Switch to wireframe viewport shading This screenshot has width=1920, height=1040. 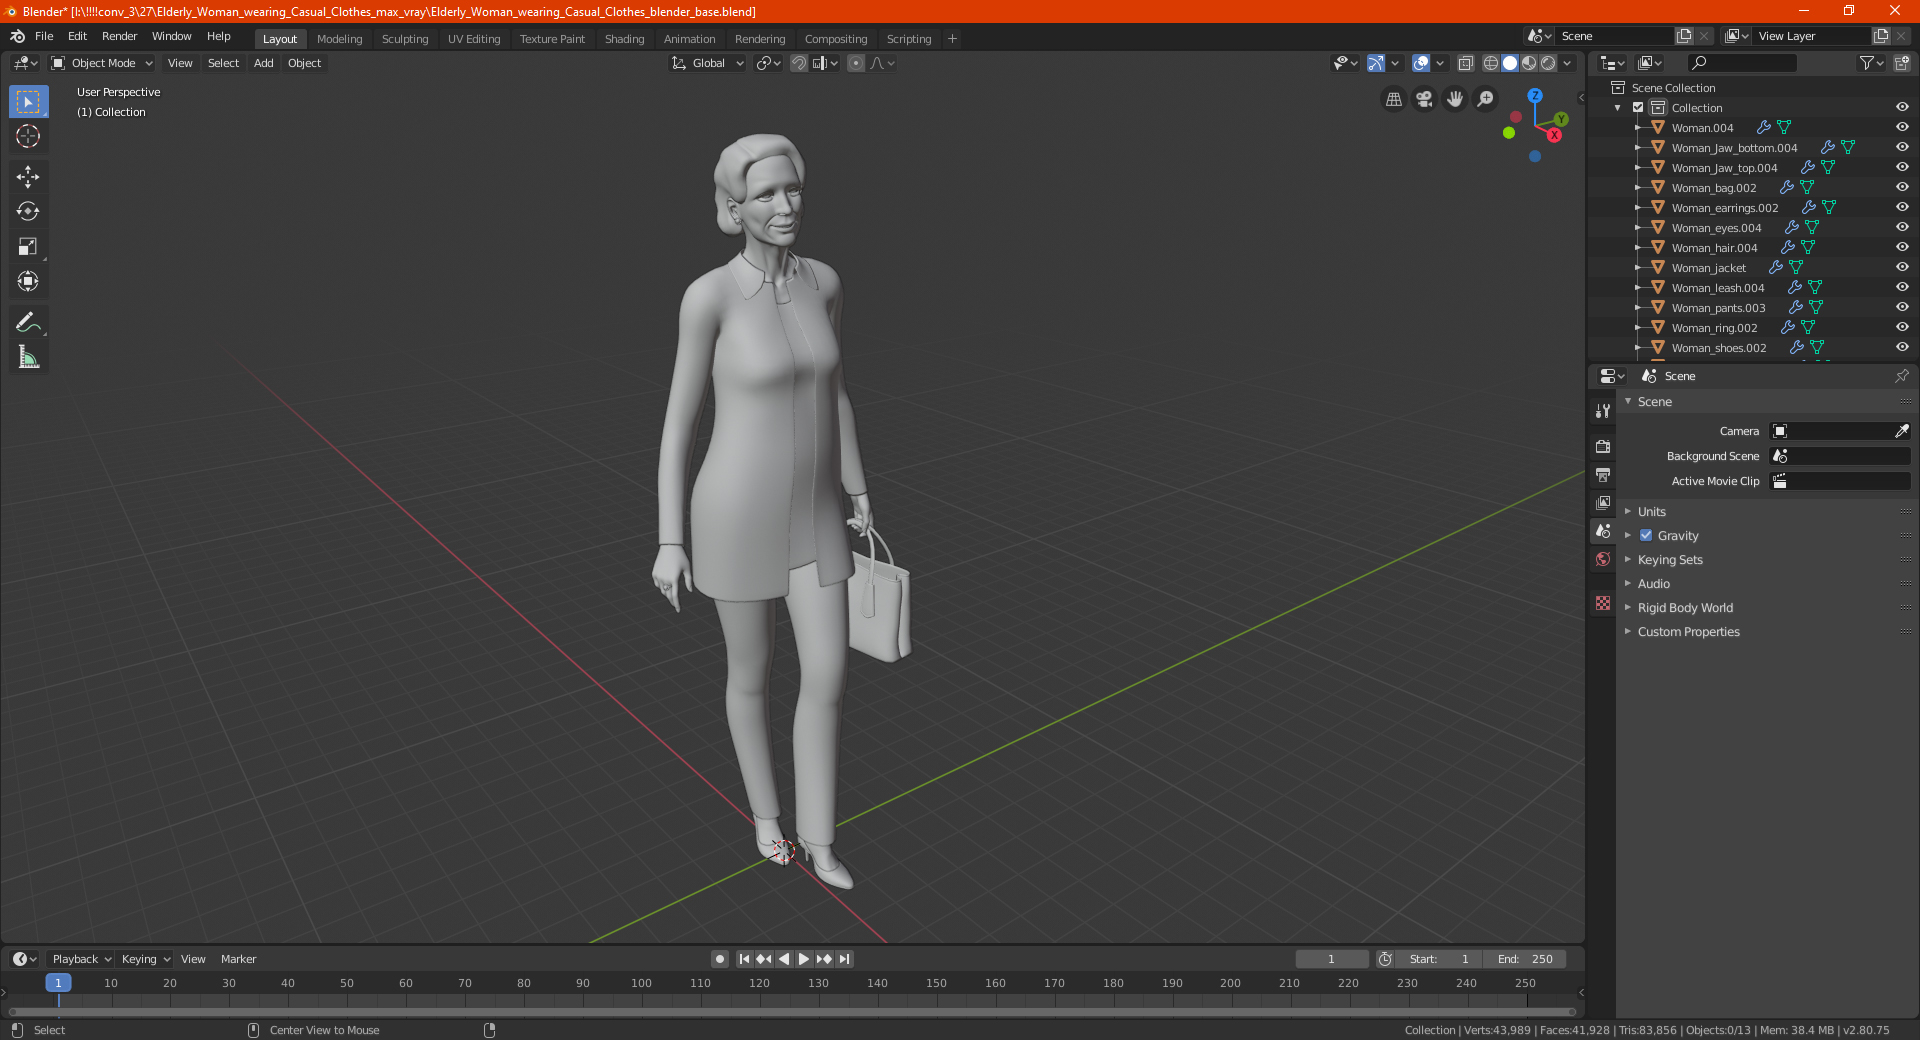(1491, 63)
